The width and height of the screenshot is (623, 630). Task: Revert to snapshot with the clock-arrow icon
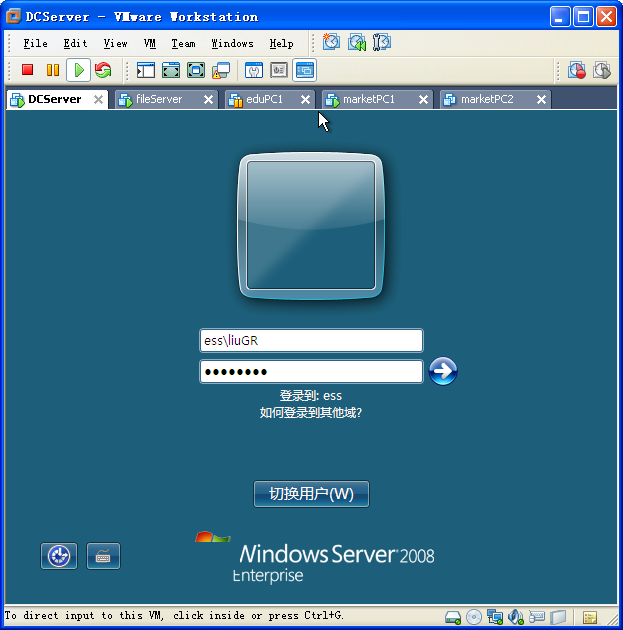357,42
